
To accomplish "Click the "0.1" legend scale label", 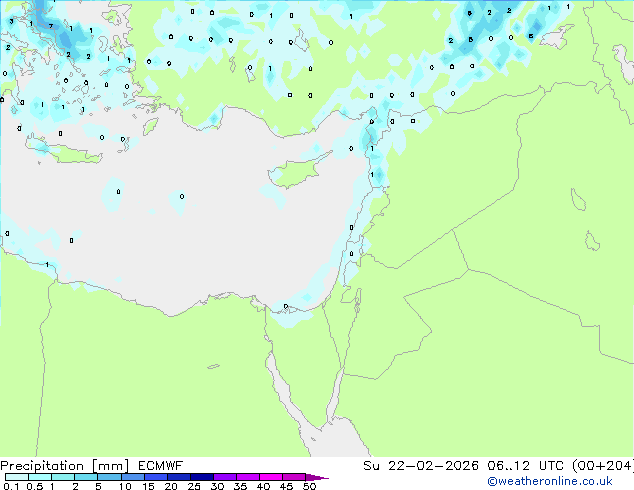I will pyautogui.click(x=11, y=486).
